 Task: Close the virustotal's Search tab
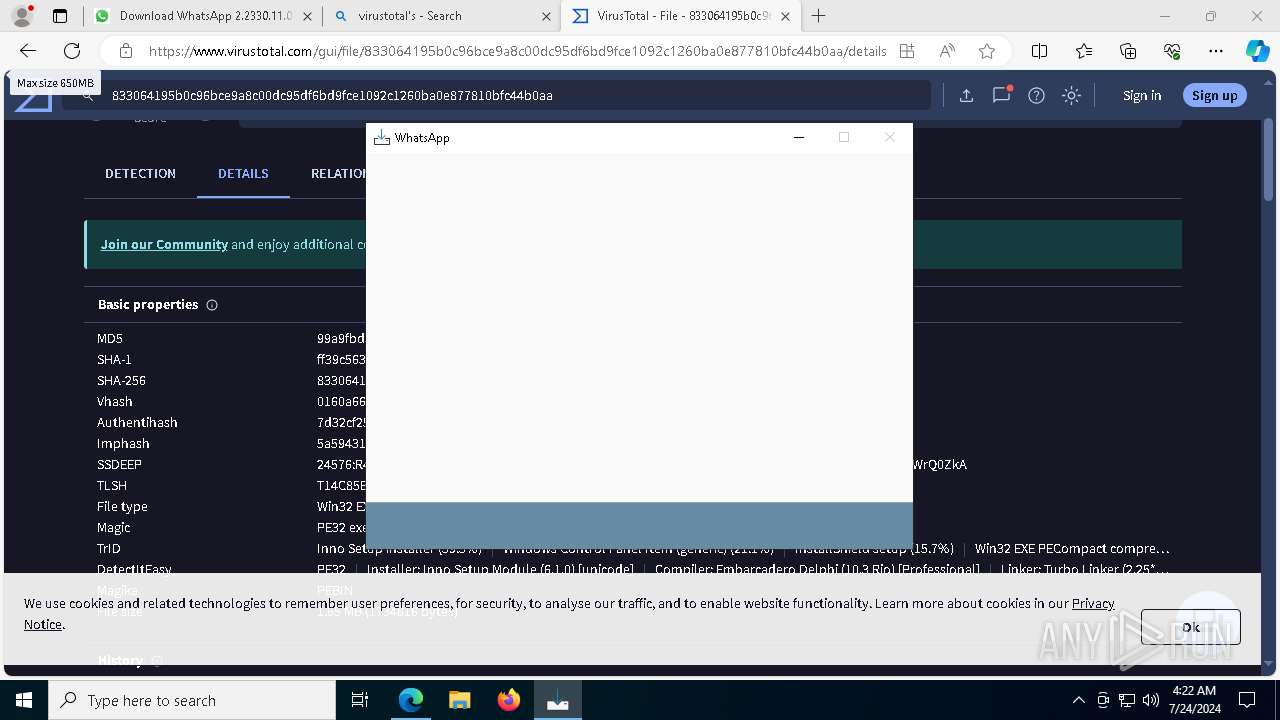click(x=546, y=16)
